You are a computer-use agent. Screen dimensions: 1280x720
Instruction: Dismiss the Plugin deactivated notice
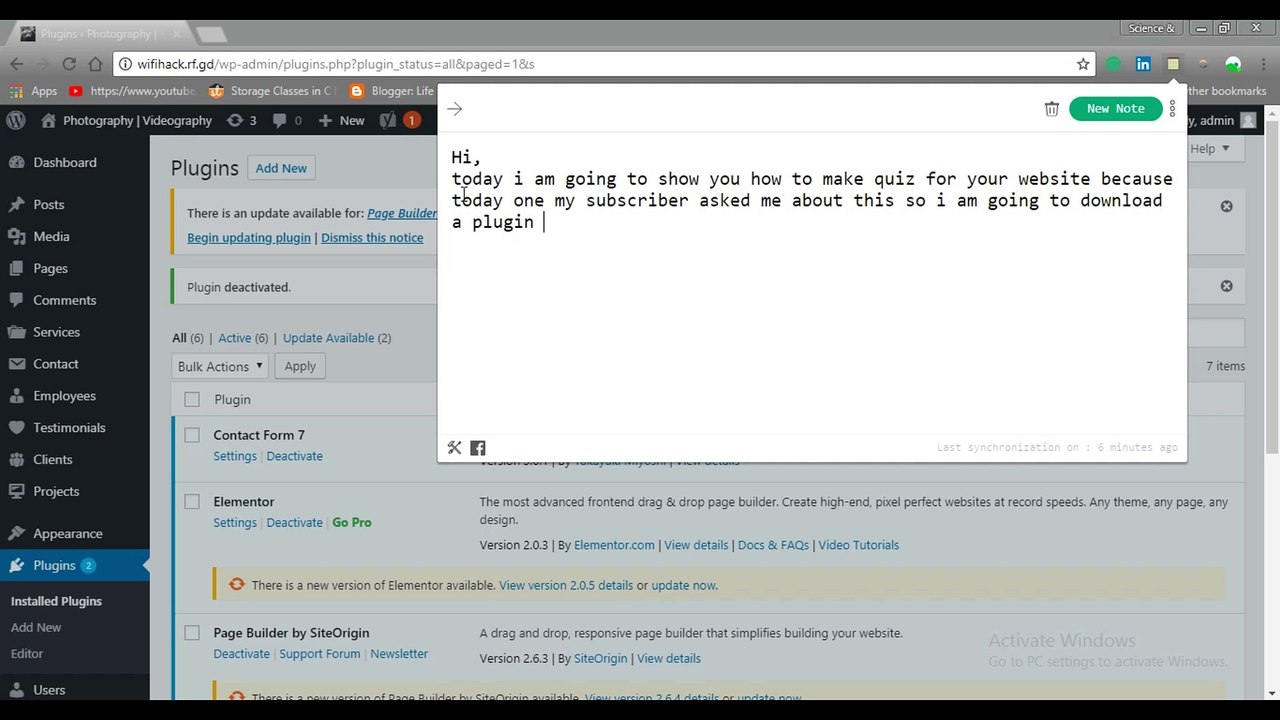[1226, 286]
